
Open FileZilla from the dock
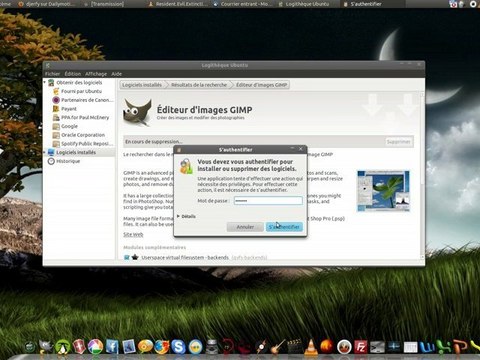(360, 347)
